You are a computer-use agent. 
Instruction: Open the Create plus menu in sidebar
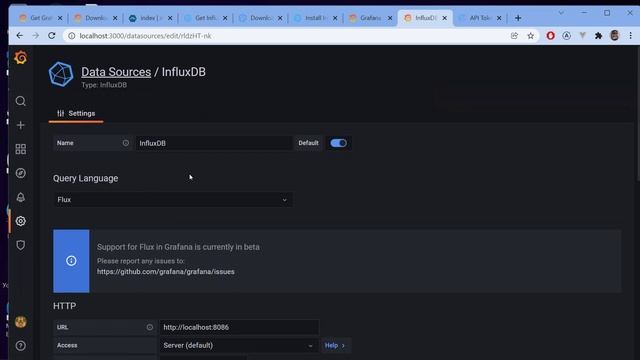coord(20,125)
